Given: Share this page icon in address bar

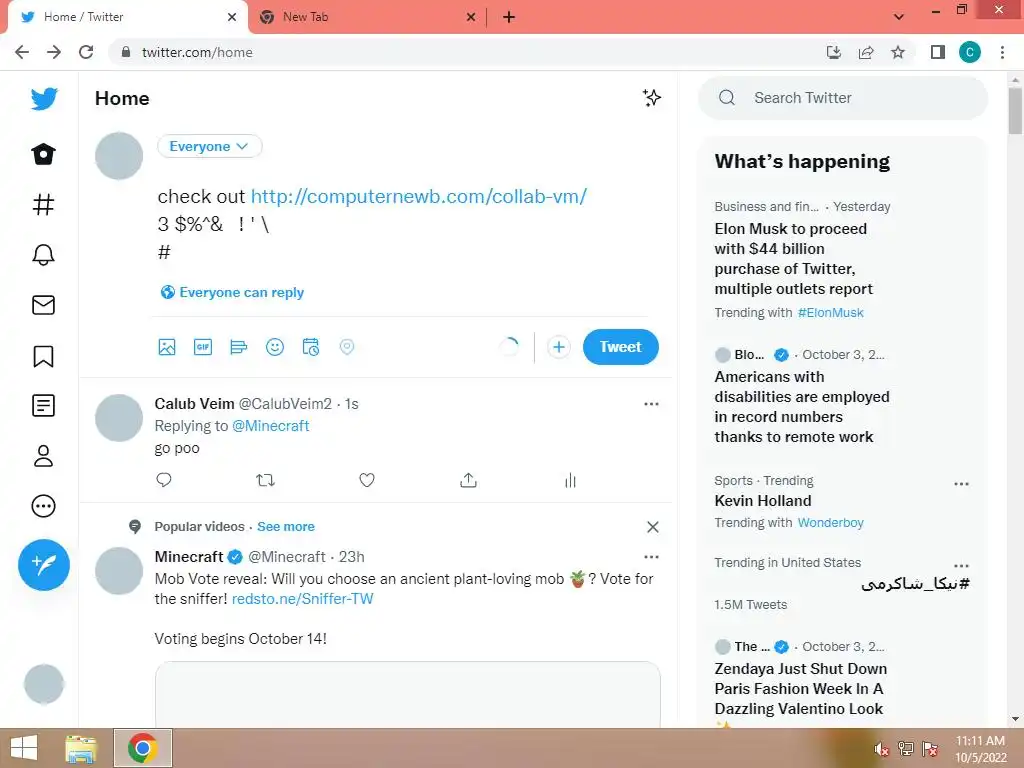Looking at the screenshot, I should coord(866,52).
